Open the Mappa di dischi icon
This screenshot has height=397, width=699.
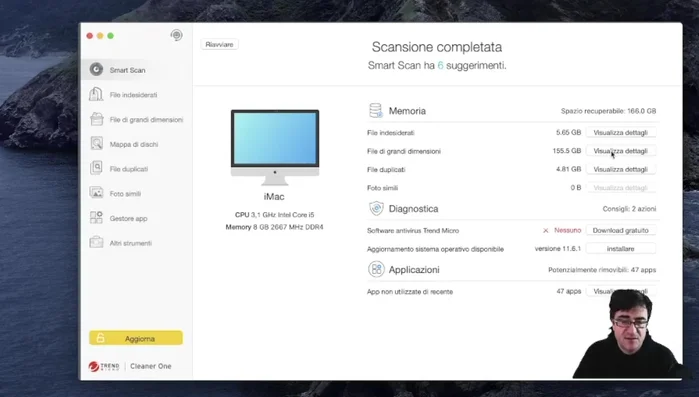pyautogui.click(x=96, y=143)
